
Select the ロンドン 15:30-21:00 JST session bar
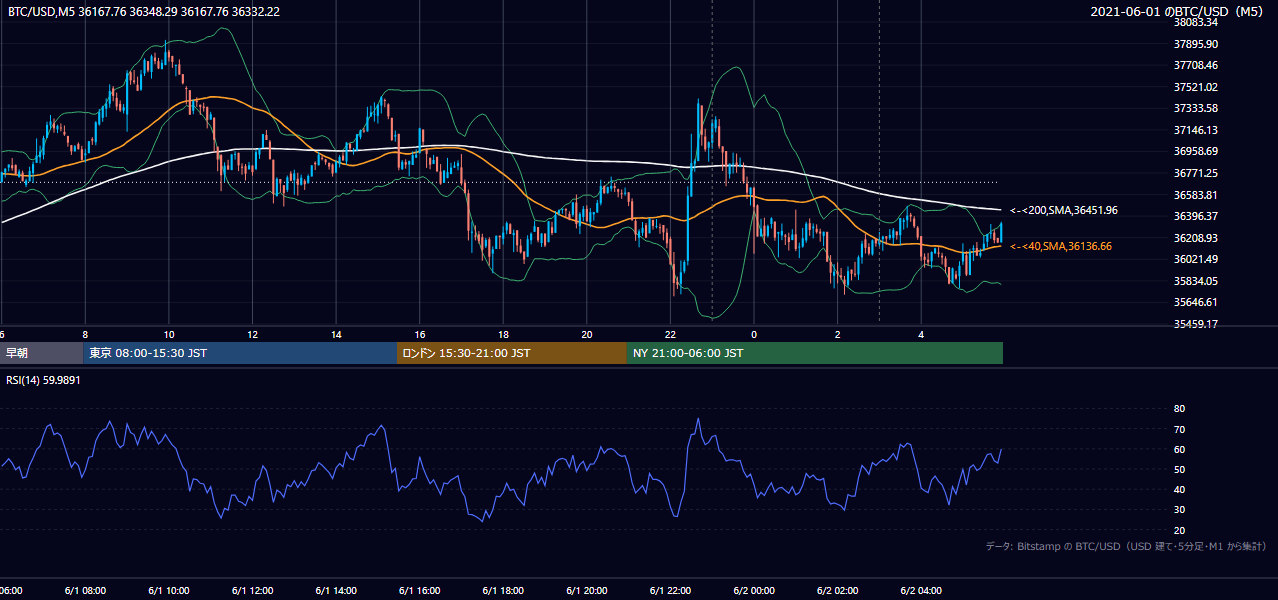[x=512, y=353]
